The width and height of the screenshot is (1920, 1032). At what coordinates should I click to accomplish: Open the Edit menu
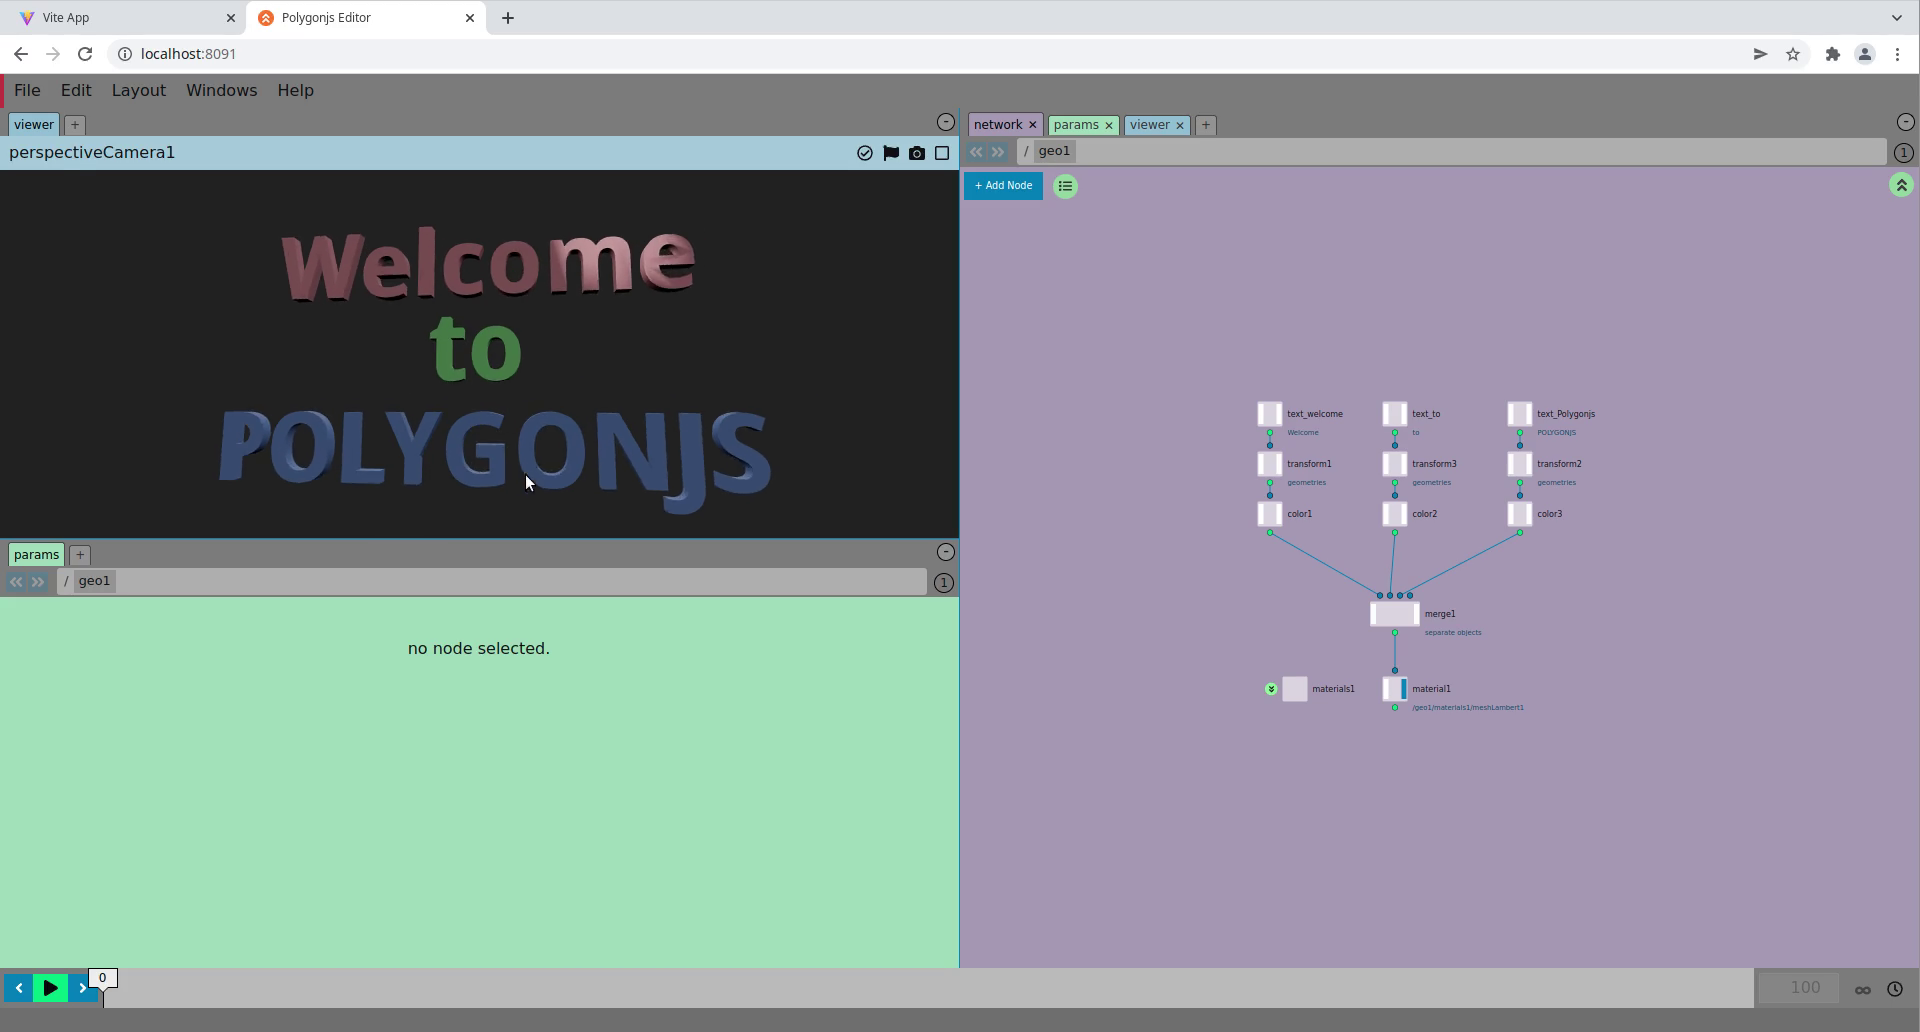point(76,90)
